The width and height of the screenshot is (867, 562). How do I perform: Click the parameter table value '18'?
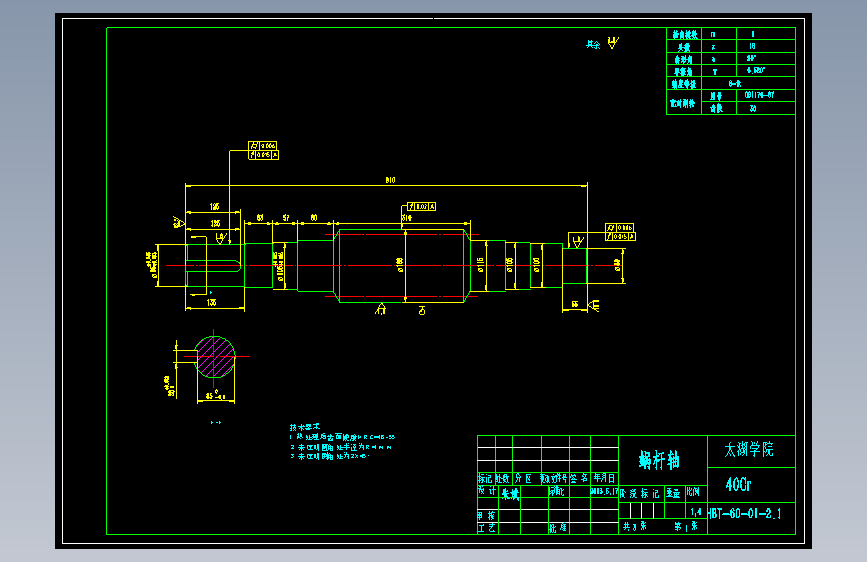pyautogui.click(x=752, y=46)
